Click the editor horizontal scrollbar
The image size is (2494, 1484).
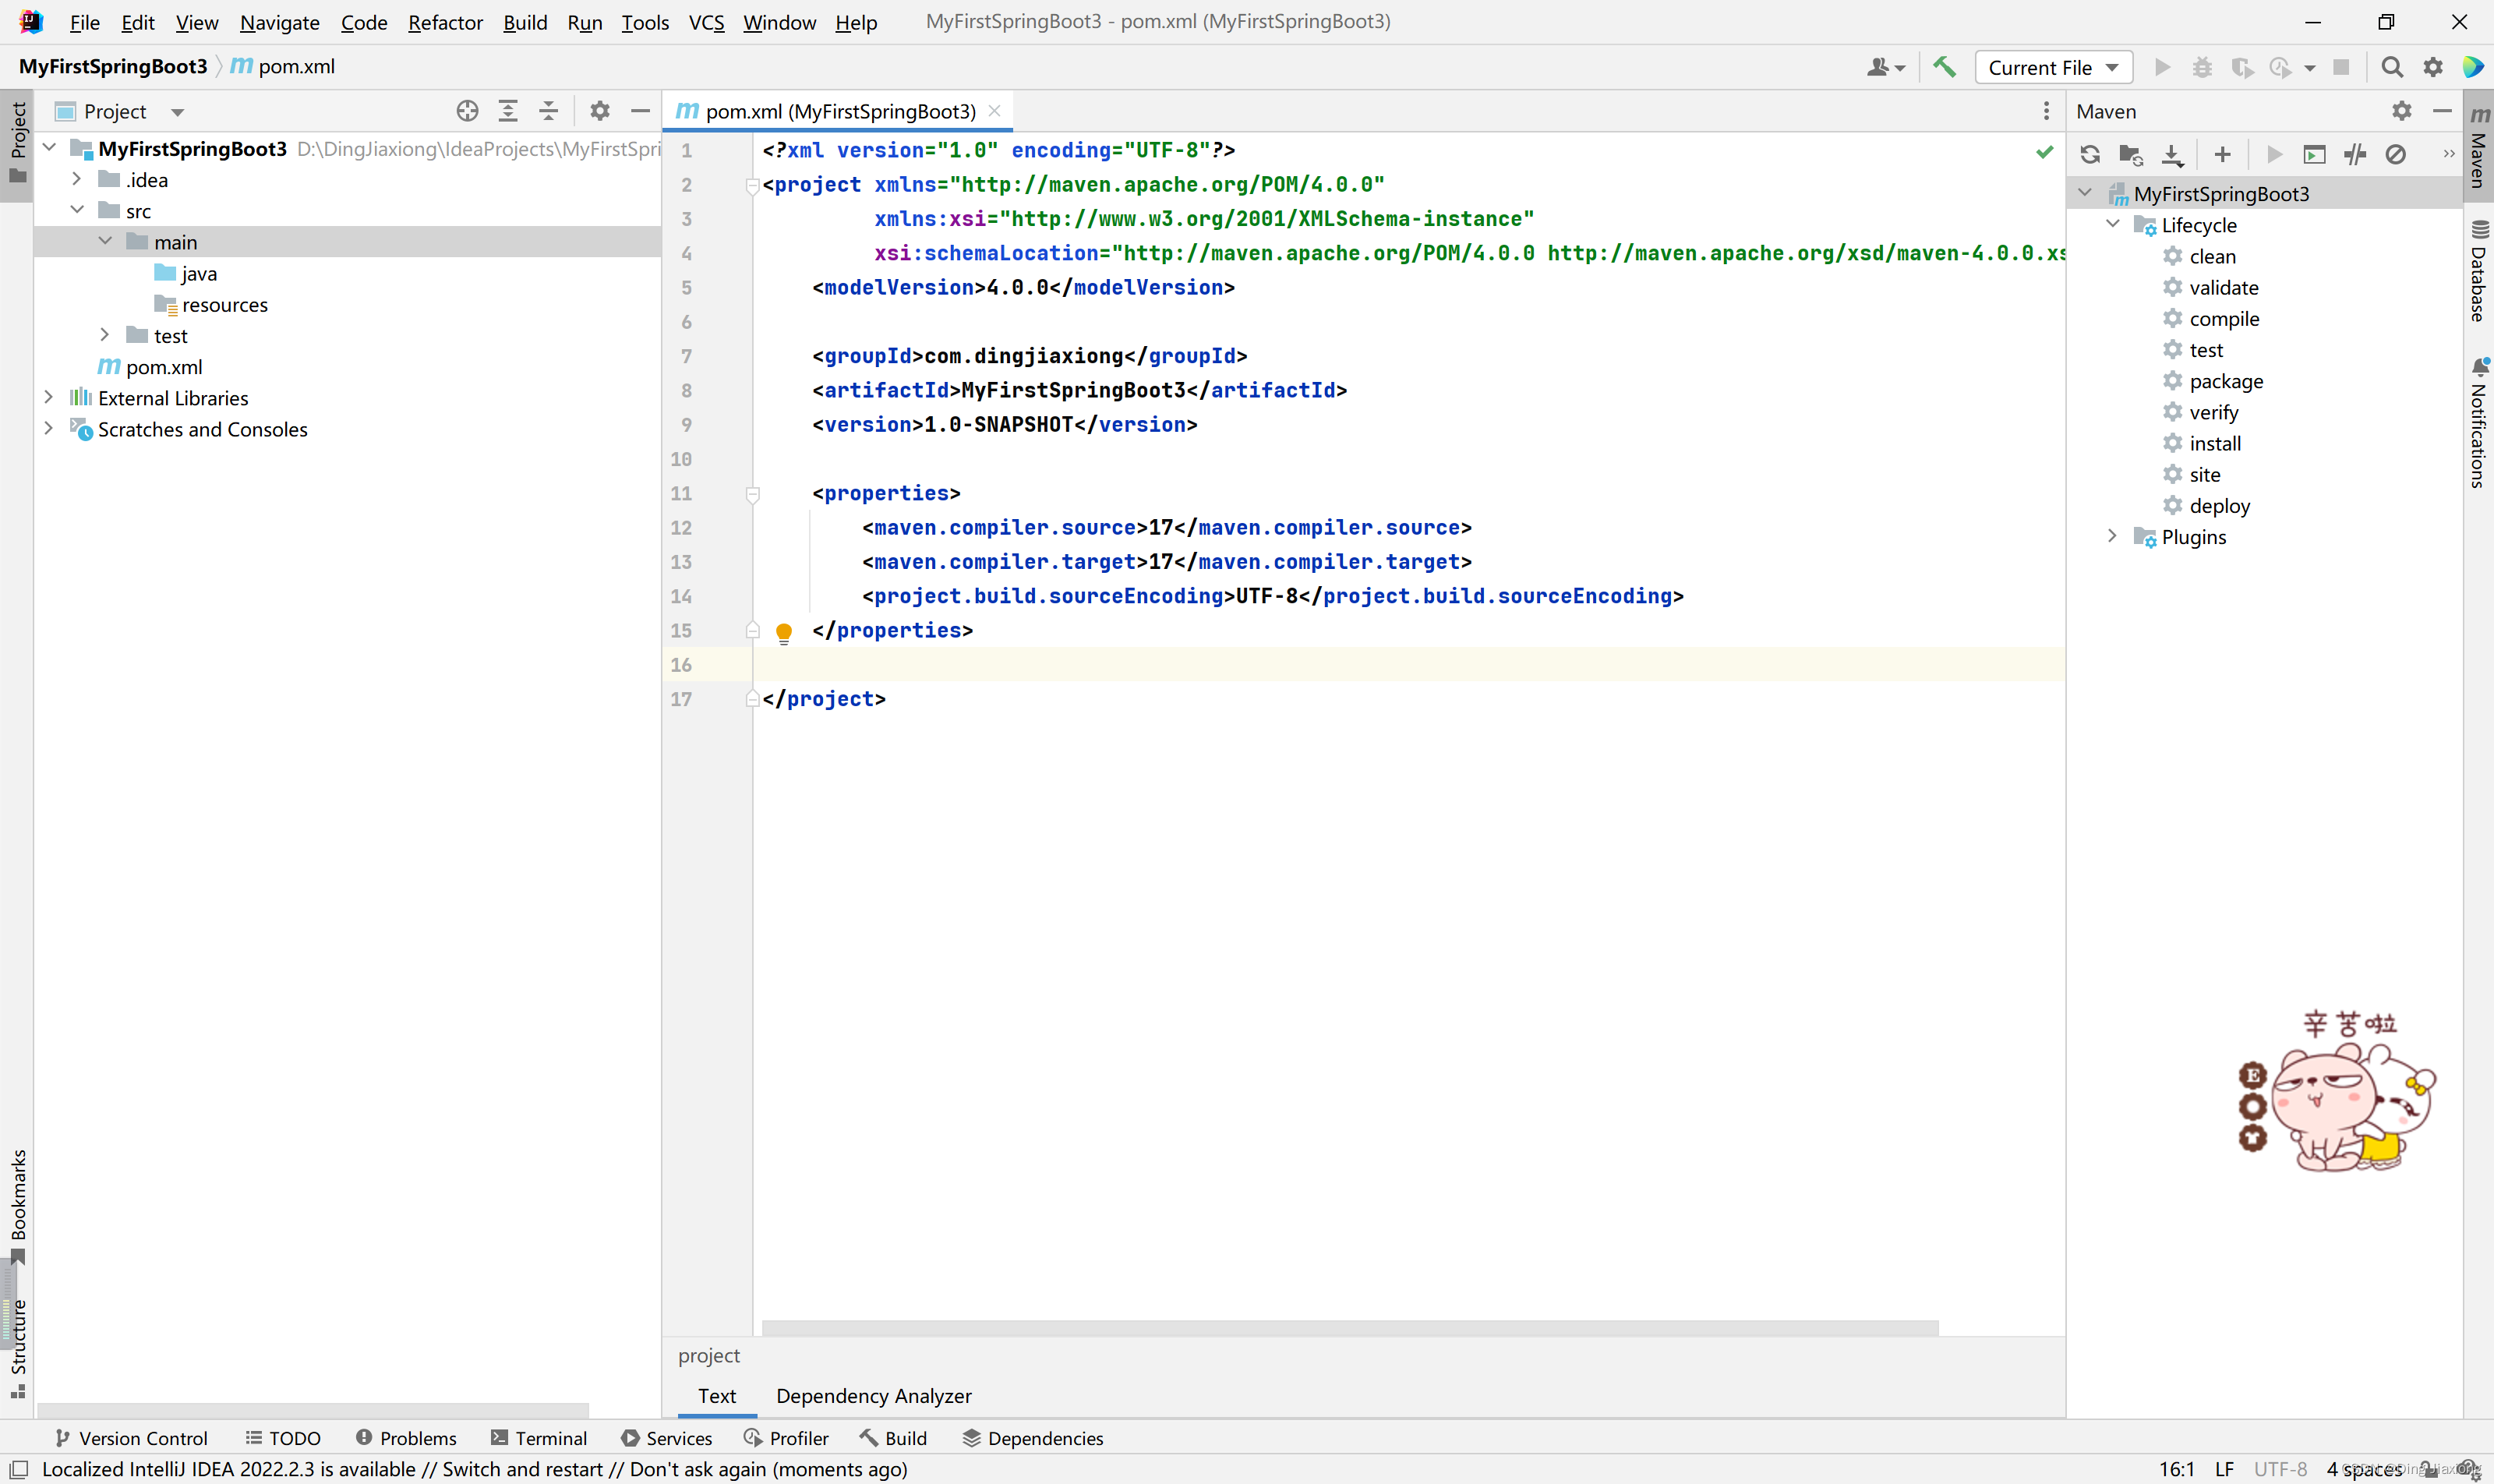click(1350, 1327)
